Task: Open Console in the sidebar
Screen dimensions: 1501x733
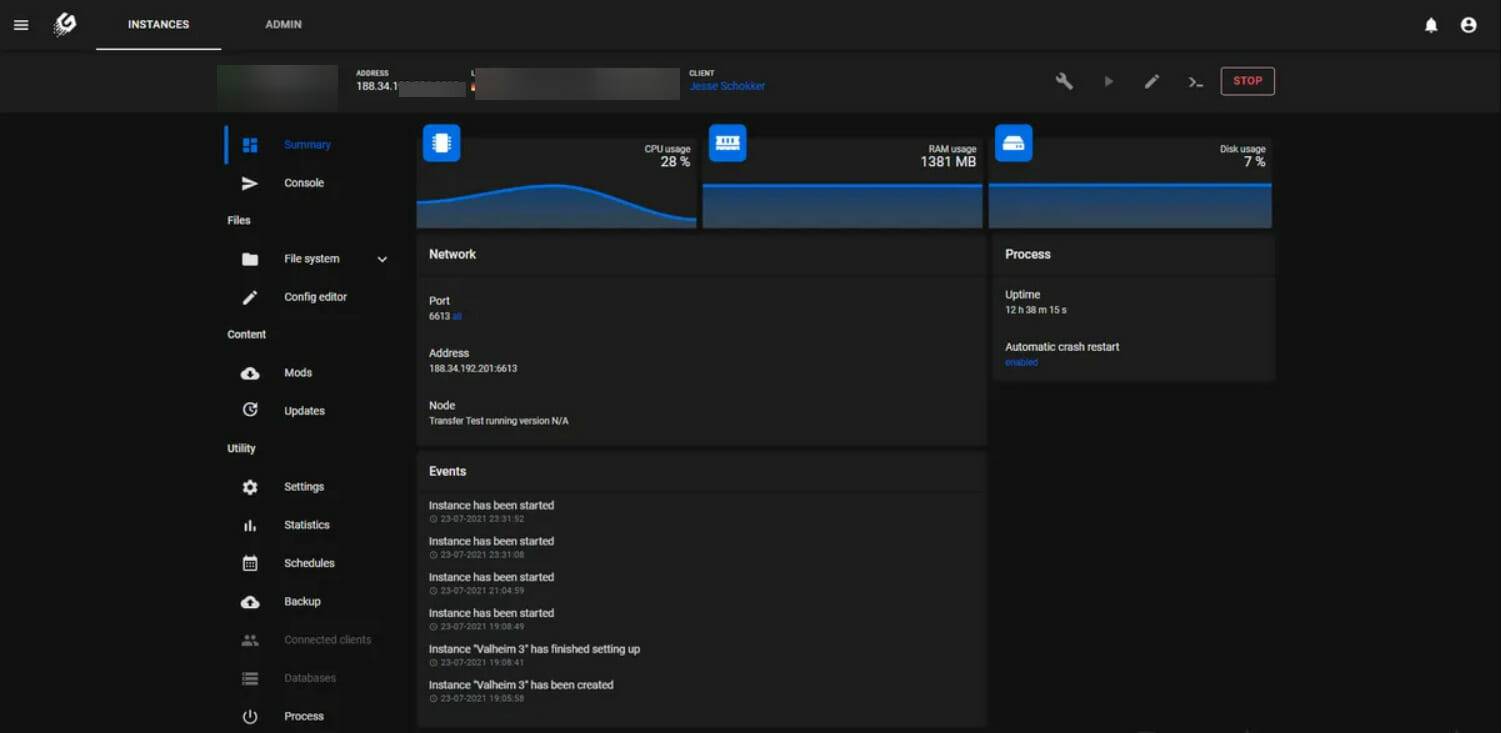Action: pyautogui.click(x=303, y=183)
